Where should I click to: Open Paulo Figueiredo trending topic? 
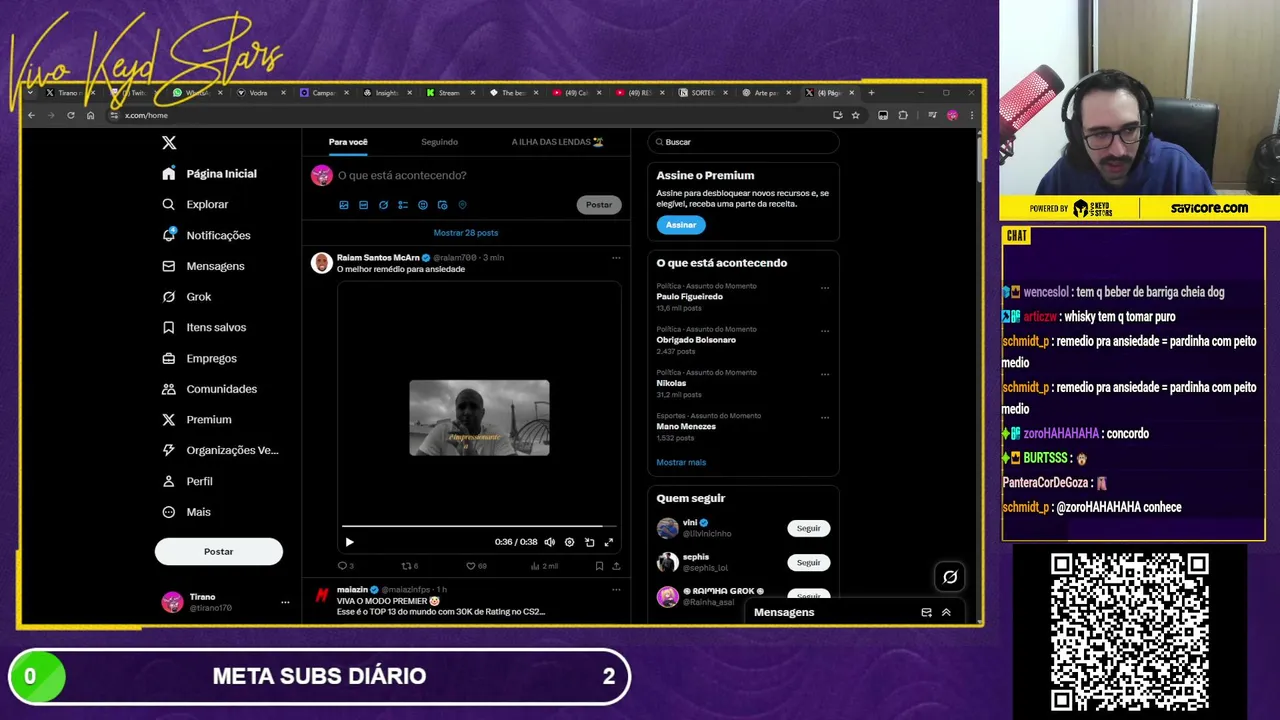coord(689,297)
